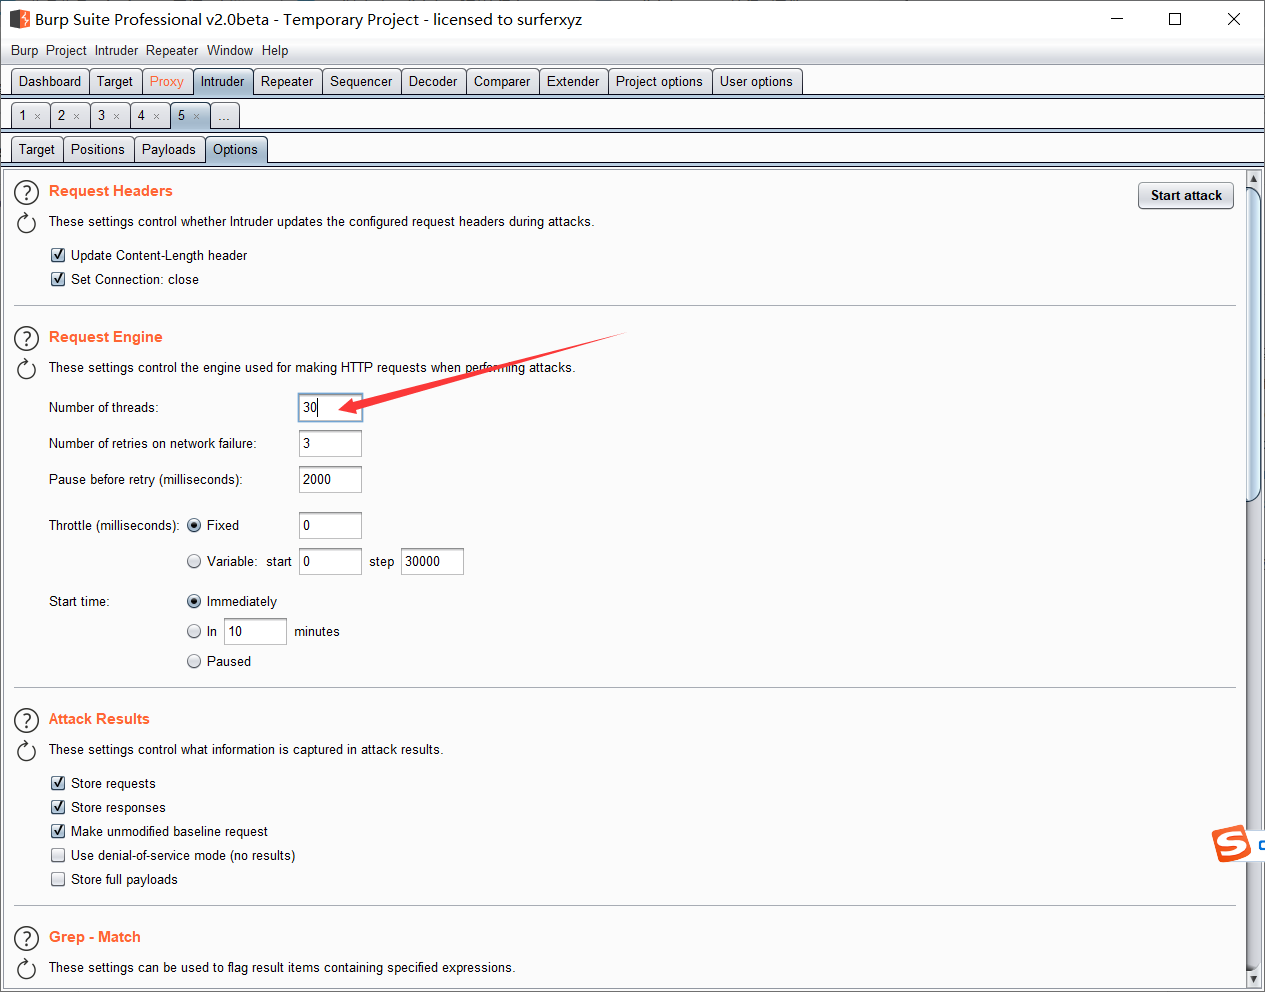Open help for Request Headers section

tap(27, 192)
